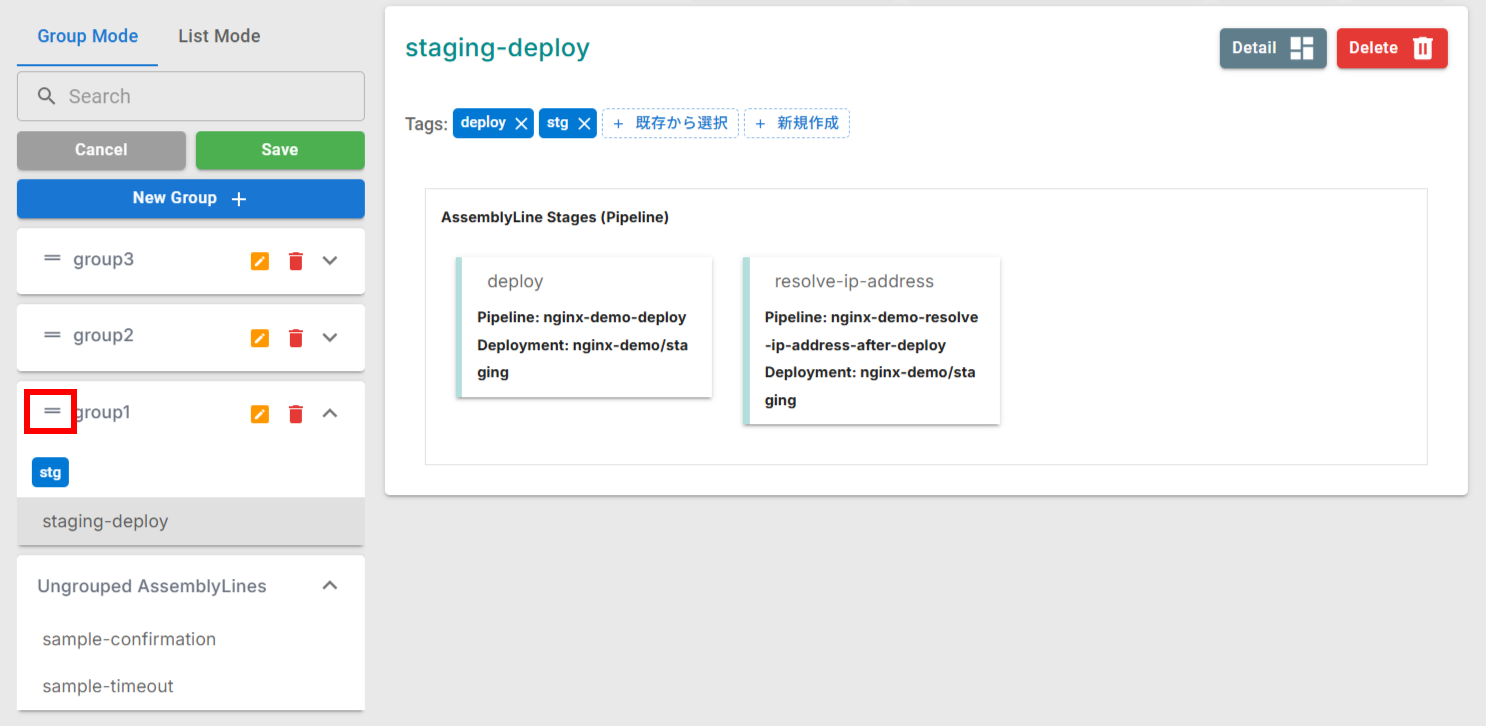1486x726 pixels.
Task: Select the Group Mode tab
Action: coord(87,36)
